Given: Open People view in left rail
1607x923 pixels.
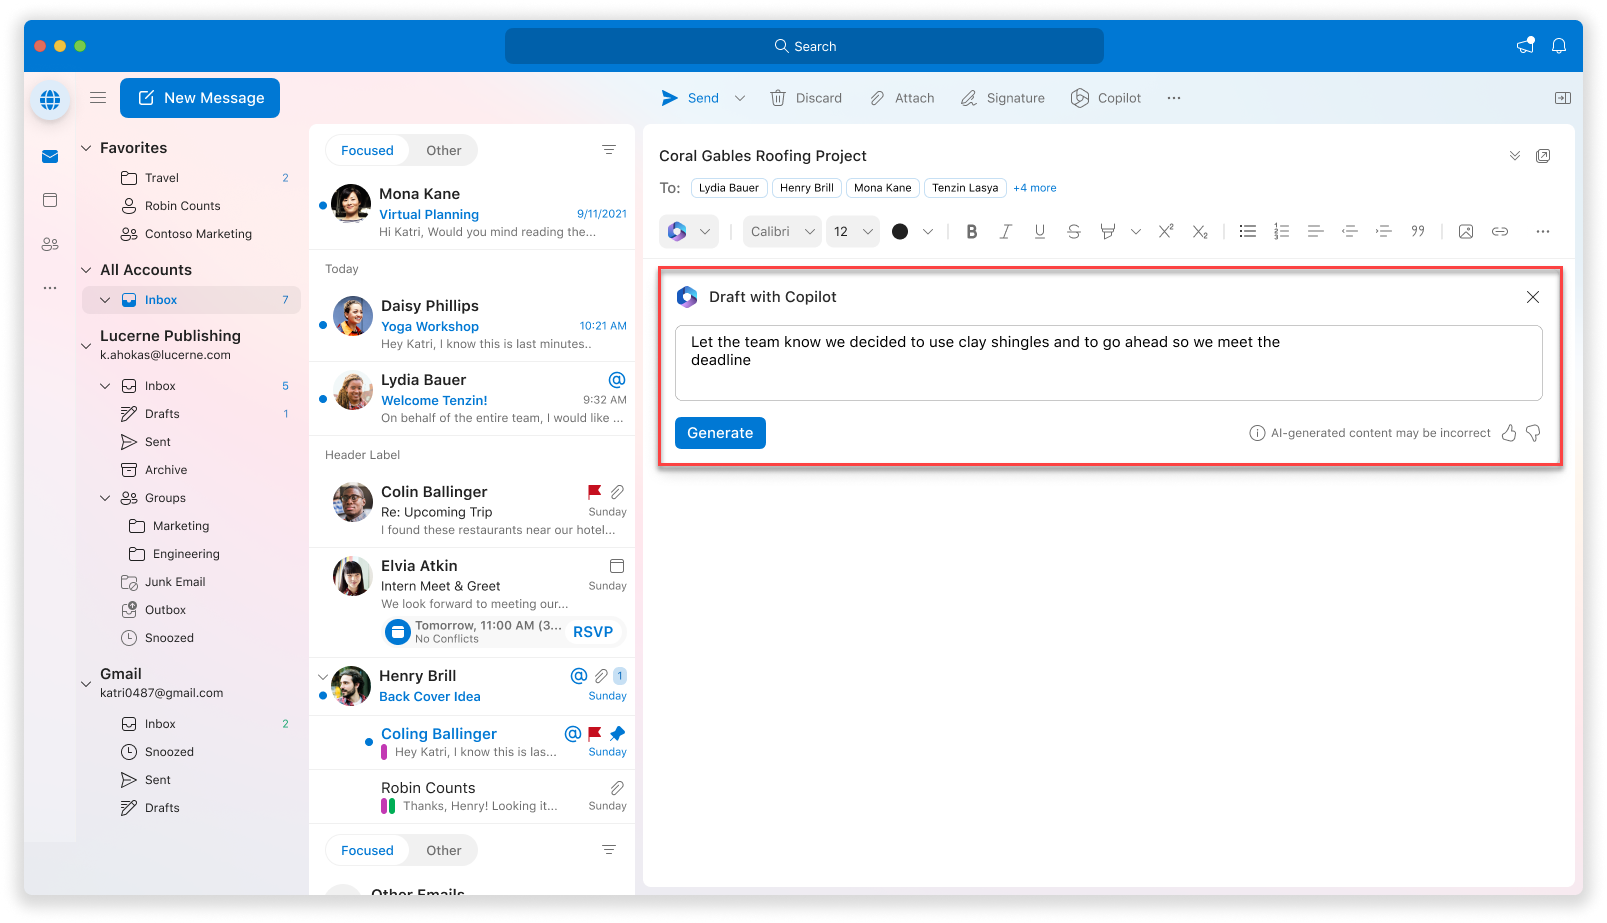Looking at the screenshot, I should [50, 244].
